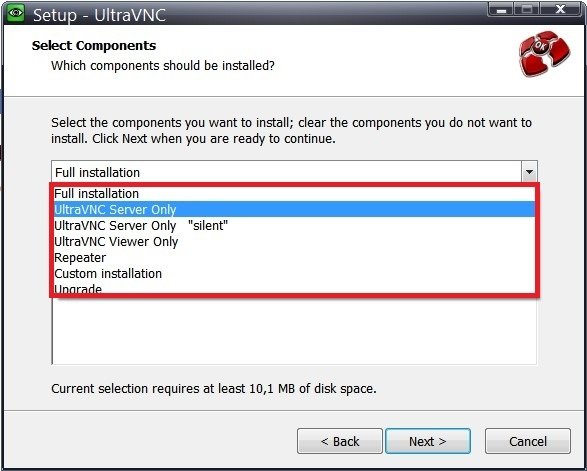Cancel the UltraVNC setup

click(x=528, y=441)
